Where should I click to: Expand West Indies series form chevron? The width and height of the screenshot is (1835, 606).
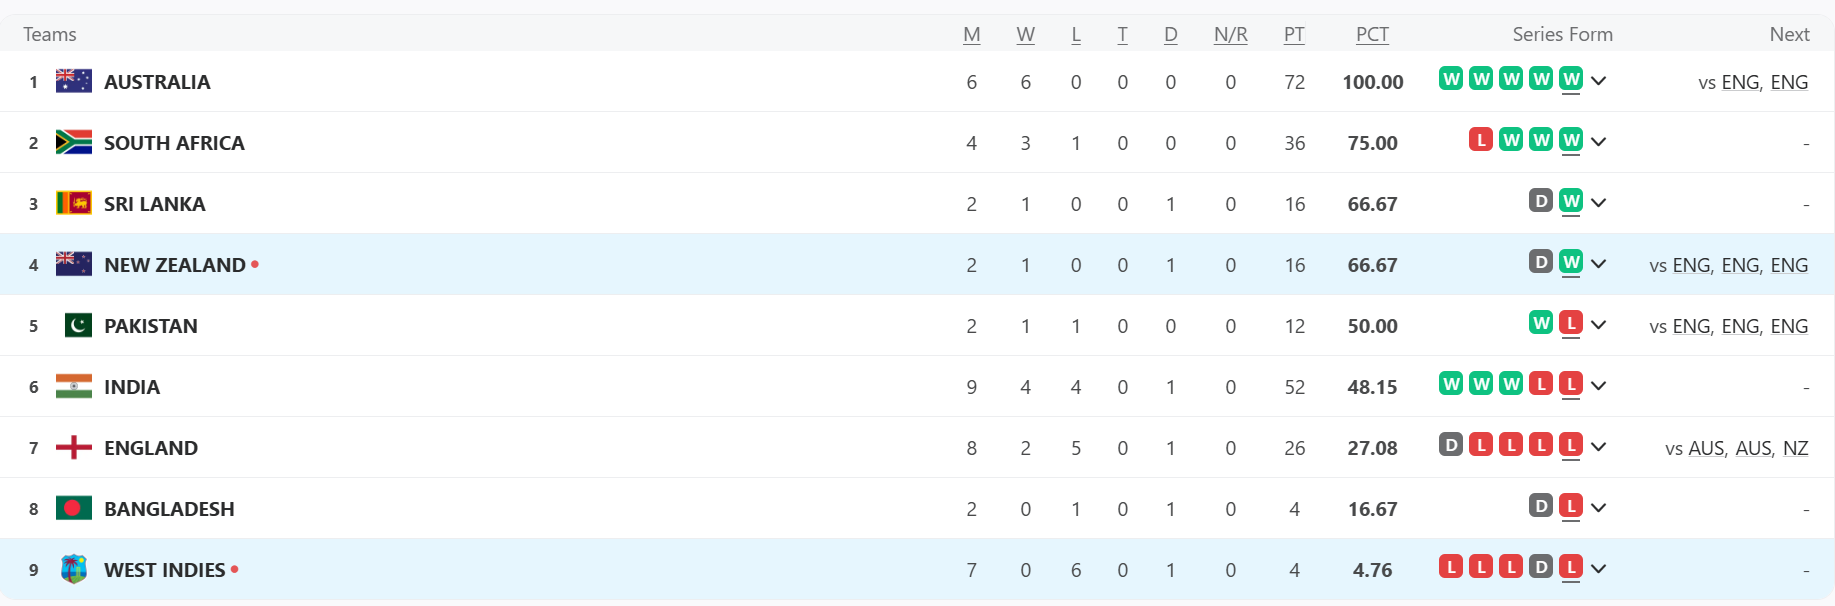click(1598, 569)
